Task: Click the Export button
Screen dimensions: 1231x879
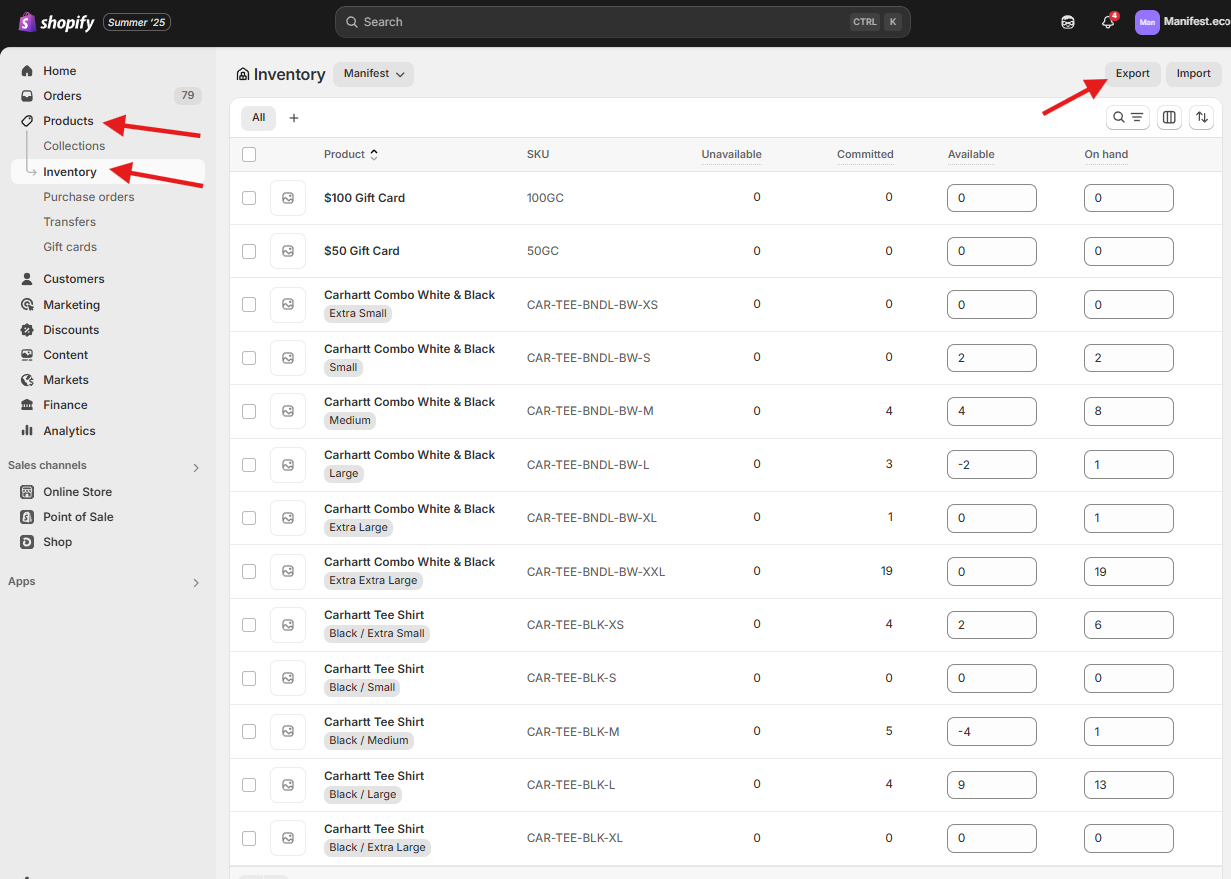Action: coord(1133,74)
